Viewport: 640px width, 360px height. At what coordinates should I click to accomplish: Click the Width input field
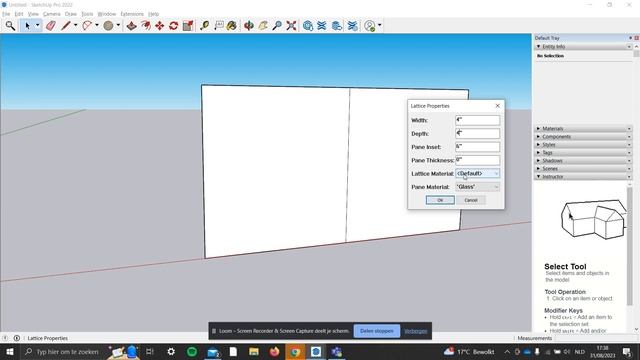(478, 120)
